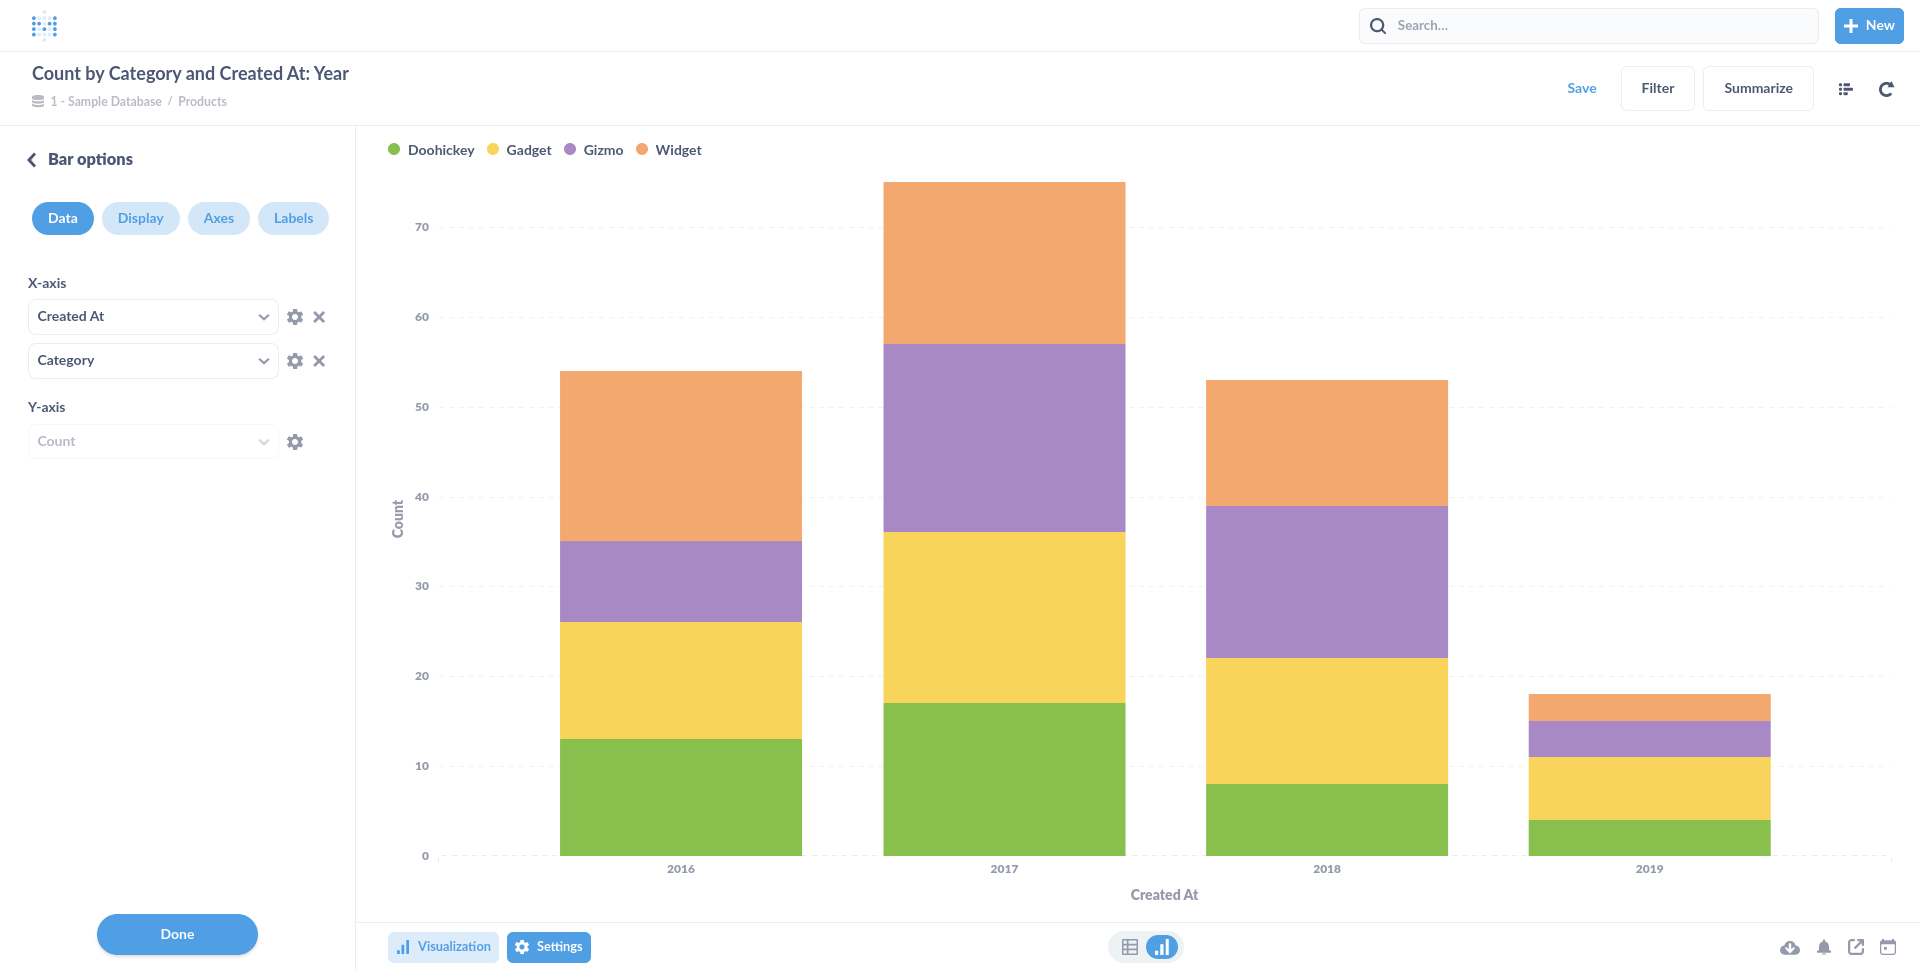Open settings gear for Created At field

click(x=295, y=317)
